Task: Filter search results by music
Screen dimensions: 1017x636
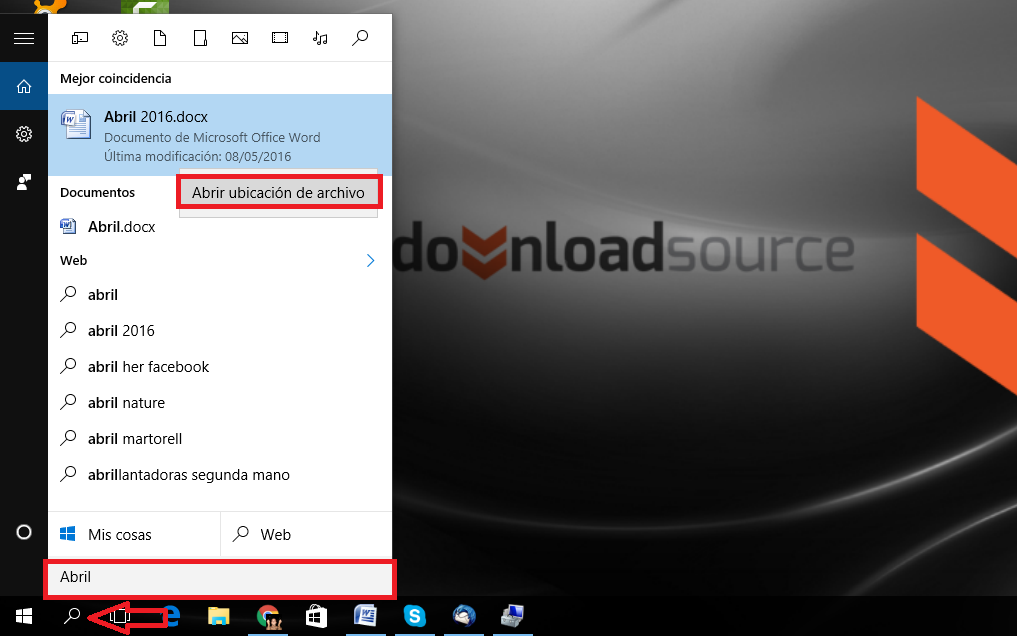Action: [320, 38]
